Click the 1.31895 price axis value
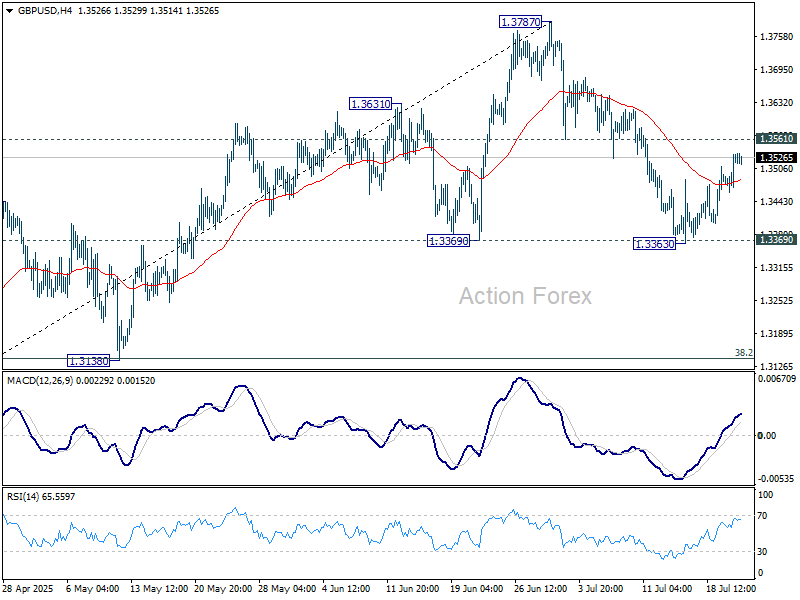 click(x=777, y=334)
